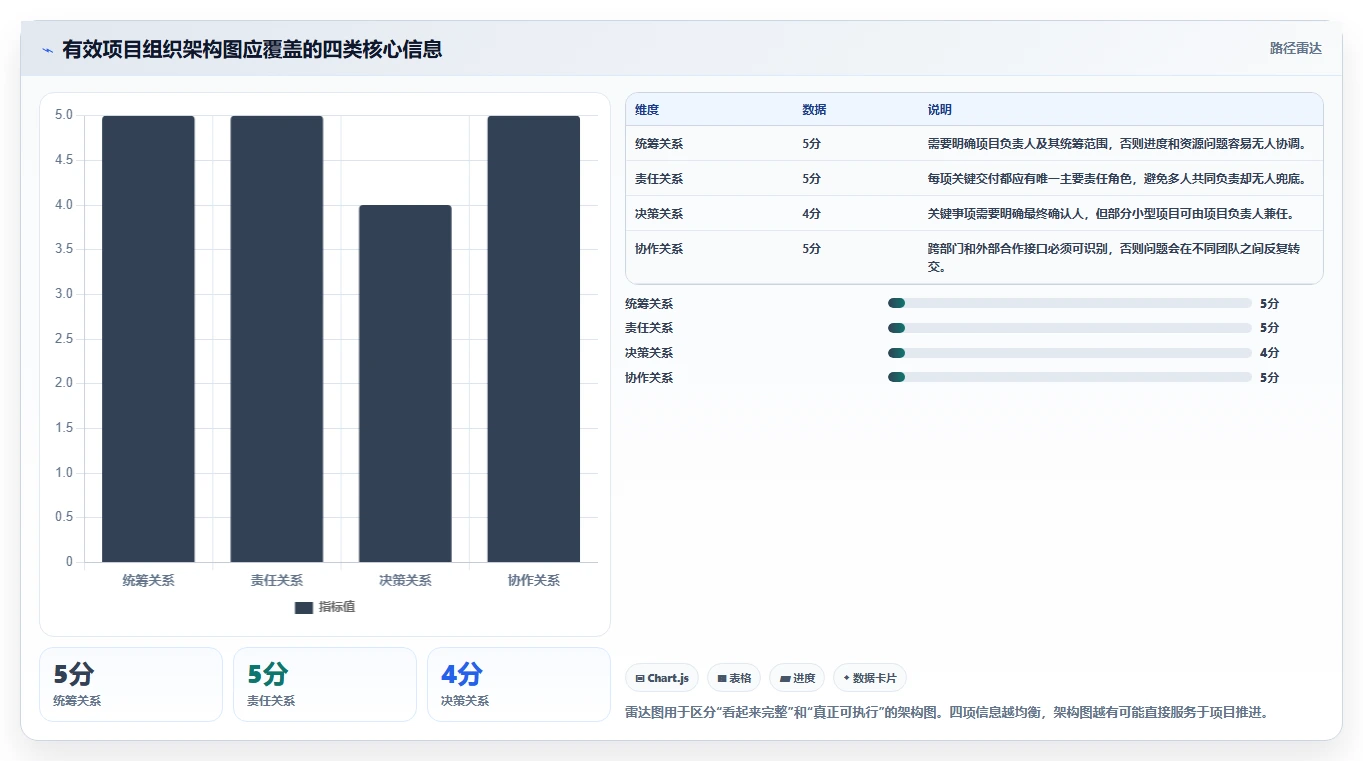The image size is (1363, 761).
Task: Click the 统筹关系 x-axis label
Action: click(148, 580)
